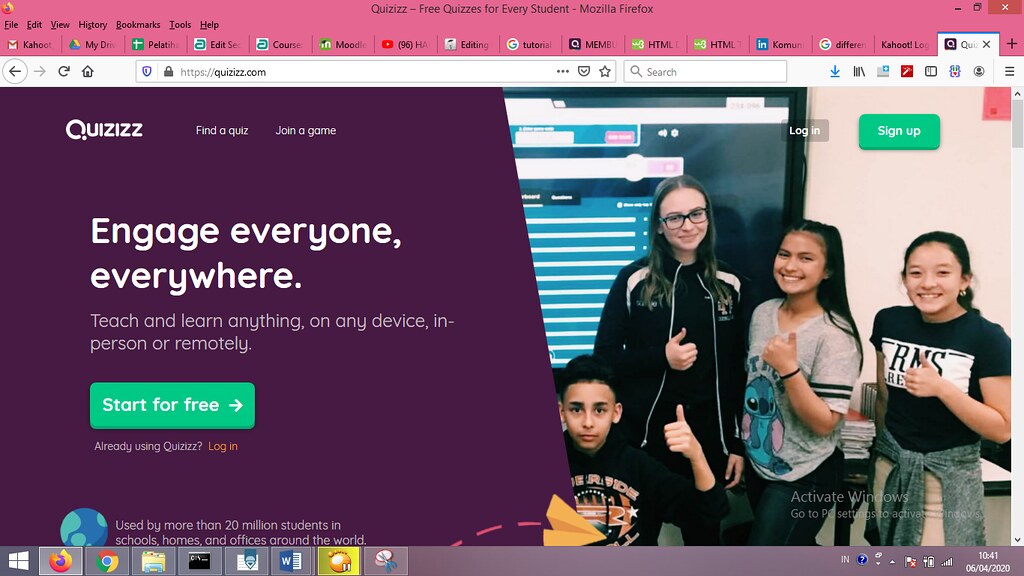Toggle the Firefox sidebar view
1024x576 pixels.
pos(931,72)
